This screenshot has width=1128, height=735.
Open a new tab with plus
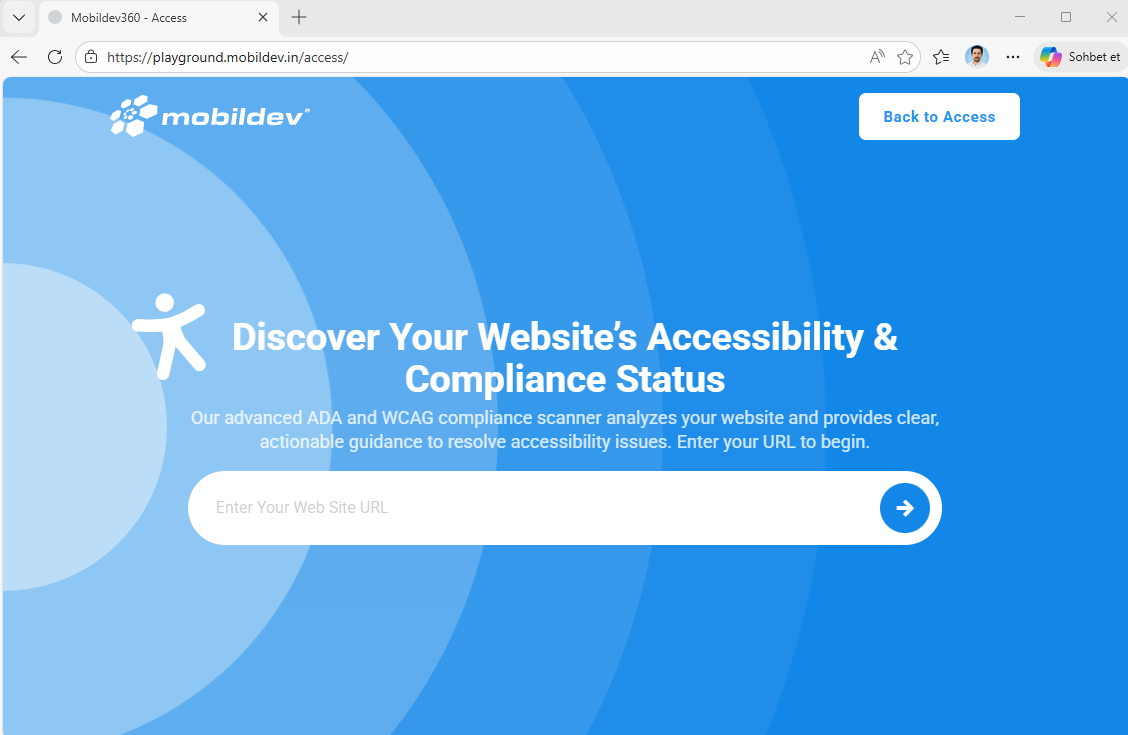pos(299,17)
